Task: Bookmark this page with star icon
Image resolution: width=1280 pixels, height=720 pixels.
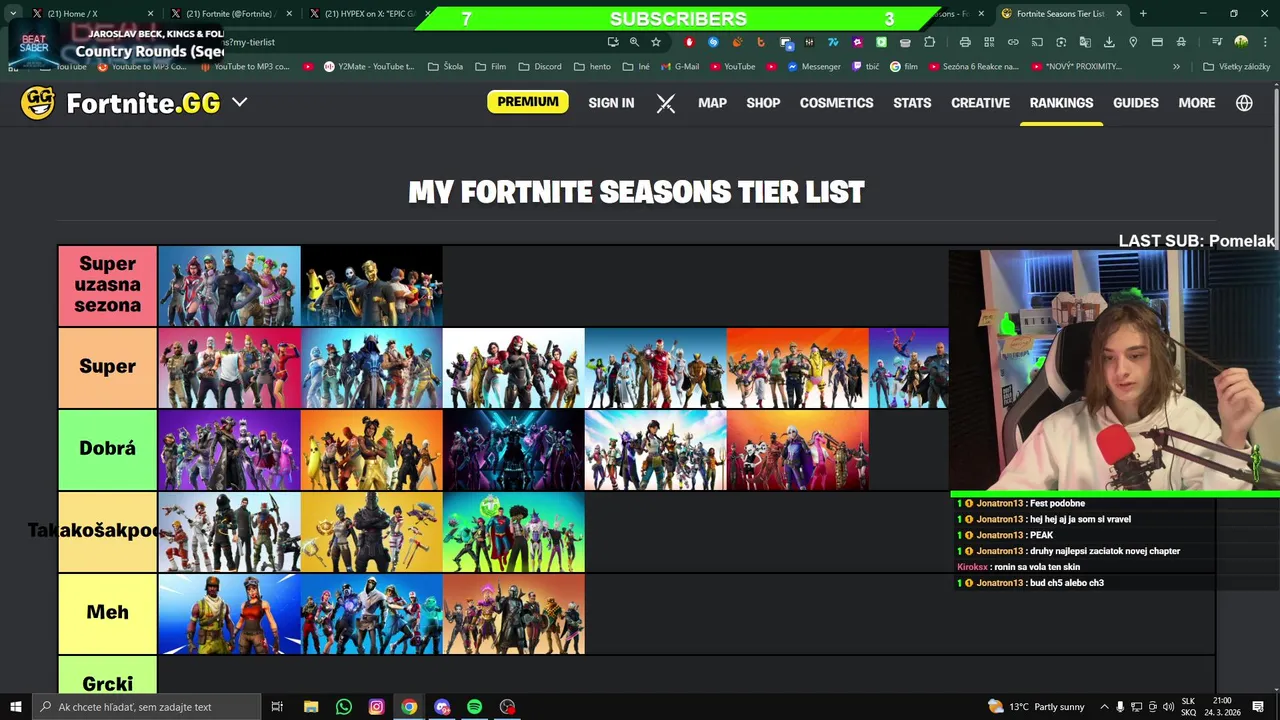Action: point(656,42)
